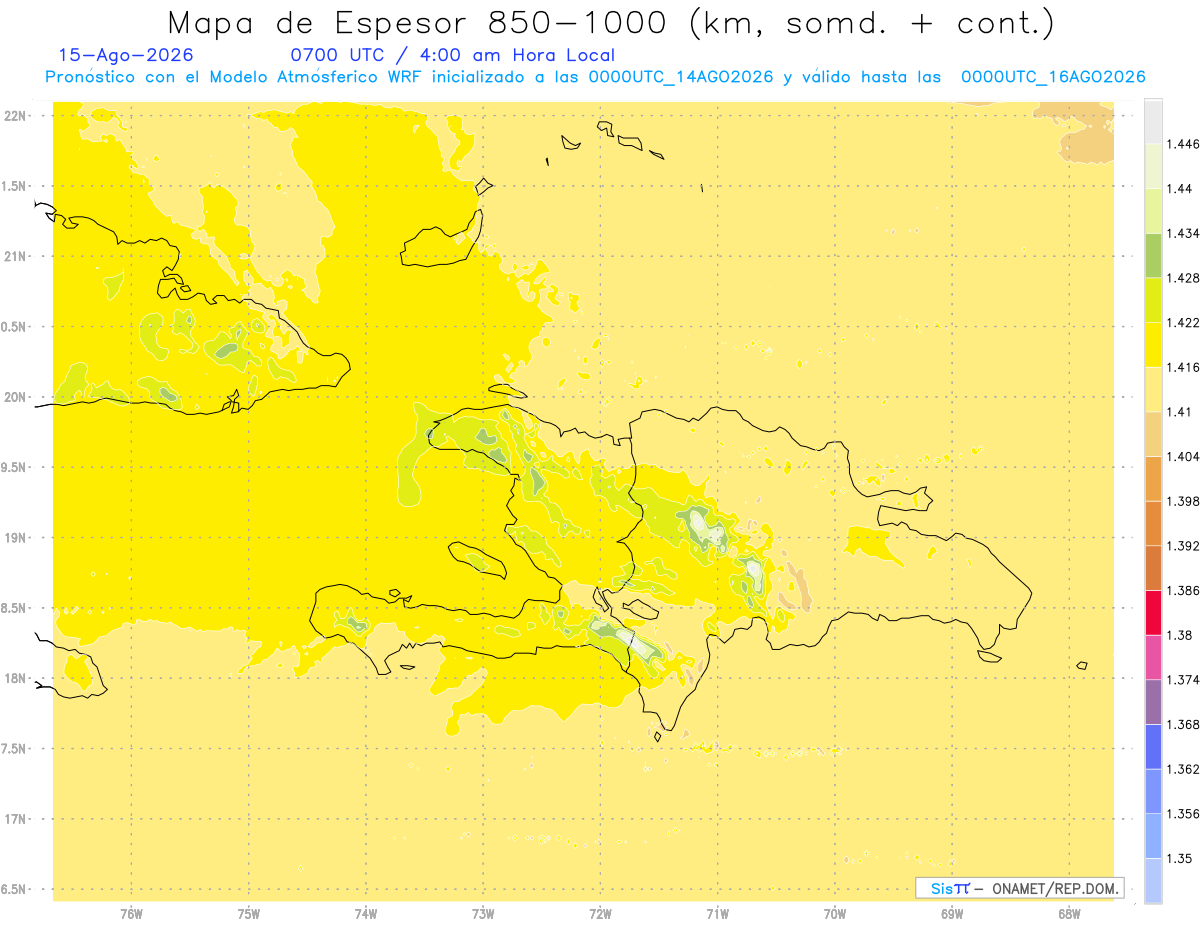This screenshot has height=927, width=1200.
Task: Click the '21N' latitude label
Action: pyautogui.click(x=15, y=256)
